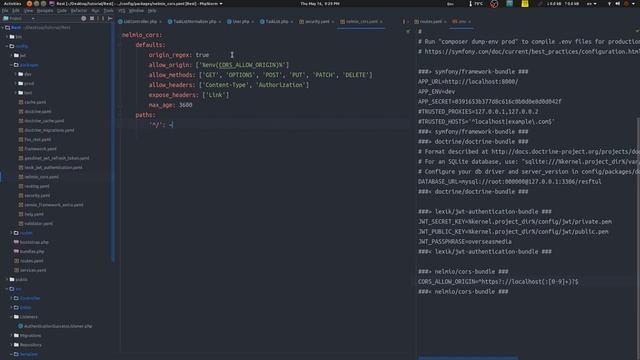640x360 pixels.
Task: Click the collapse all icon in Project toolbar
Action: click(x=92, y=18)
